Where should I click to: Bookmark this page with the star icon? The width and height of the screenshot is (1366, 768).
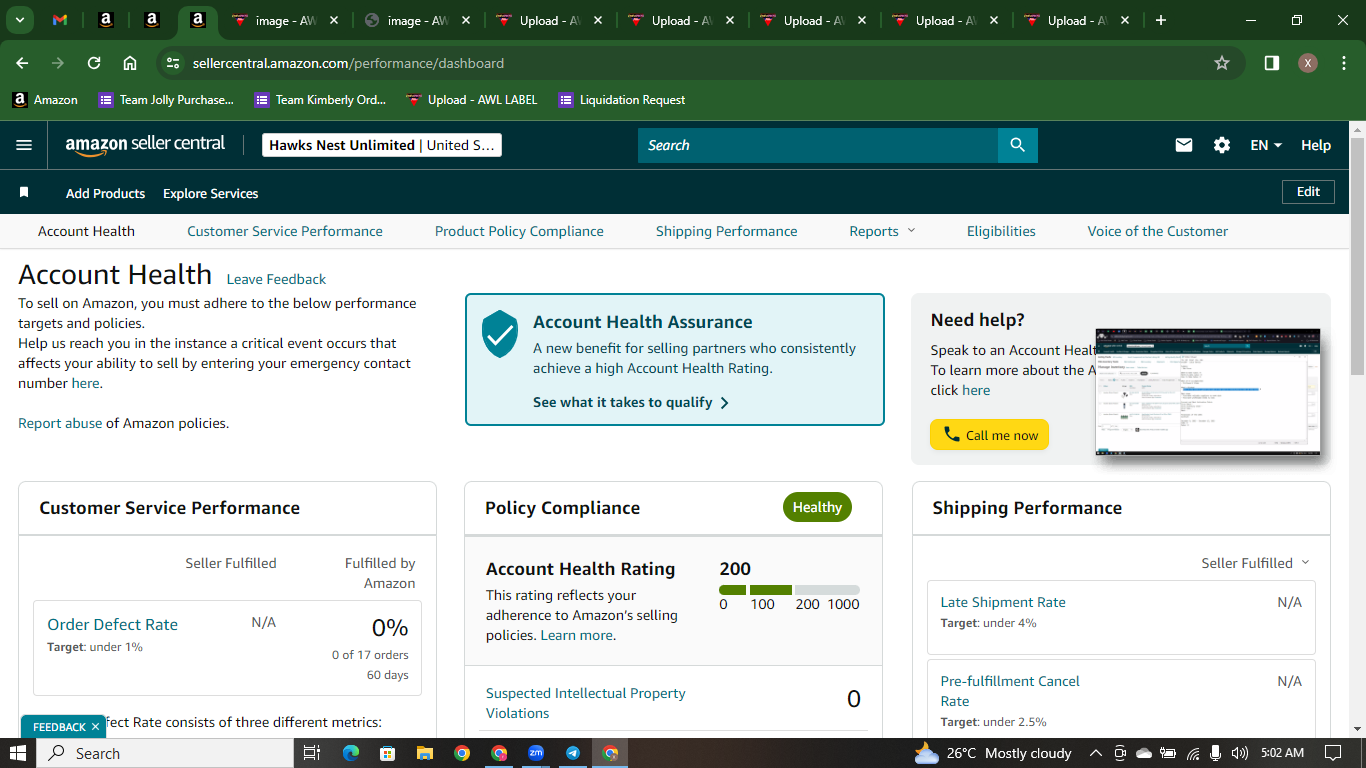(1222, 63)
